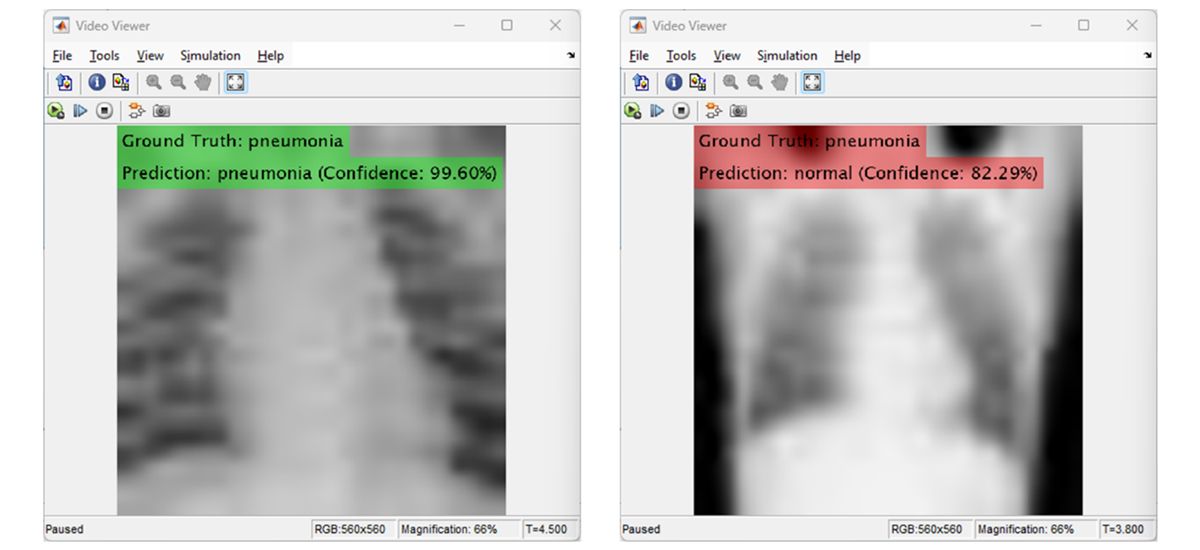This screenshot has width=1200, height=550.
Task: Select Pan hand tool in left viewer
Action: pyautogui.click(x=202, y=83)
